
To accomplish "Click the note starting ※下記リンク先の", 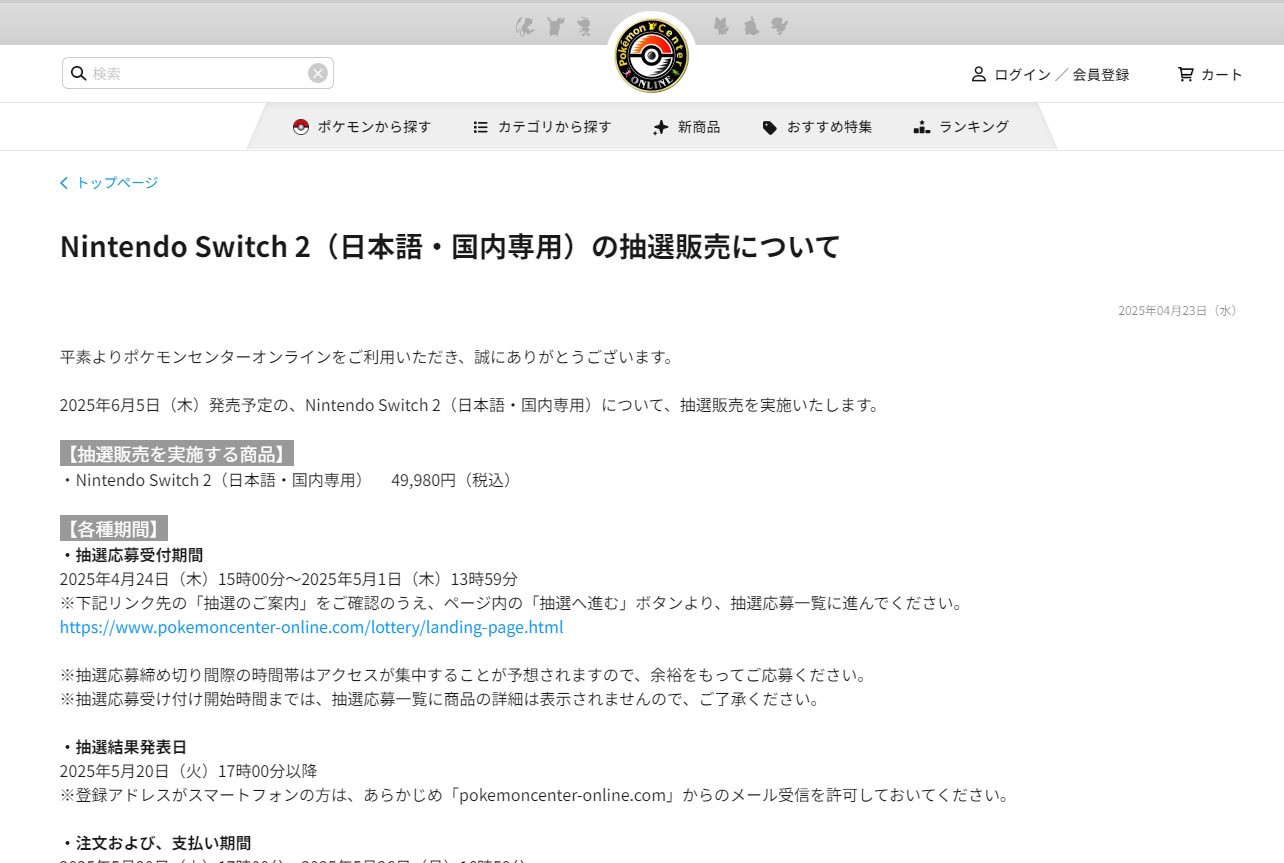I will pos(513,603).
